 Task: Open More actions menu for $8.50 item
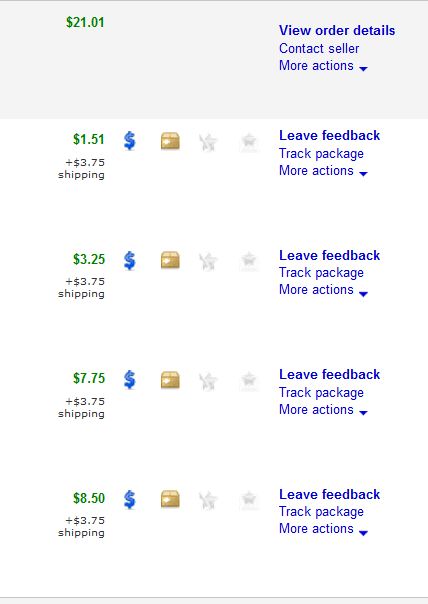323,529
